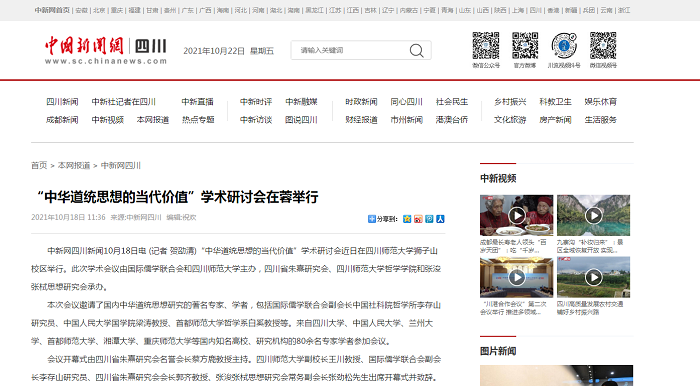This screenshot has width=700, height=386.
Task: Go to the 财经报道 section
Action: tap(361, 120)
